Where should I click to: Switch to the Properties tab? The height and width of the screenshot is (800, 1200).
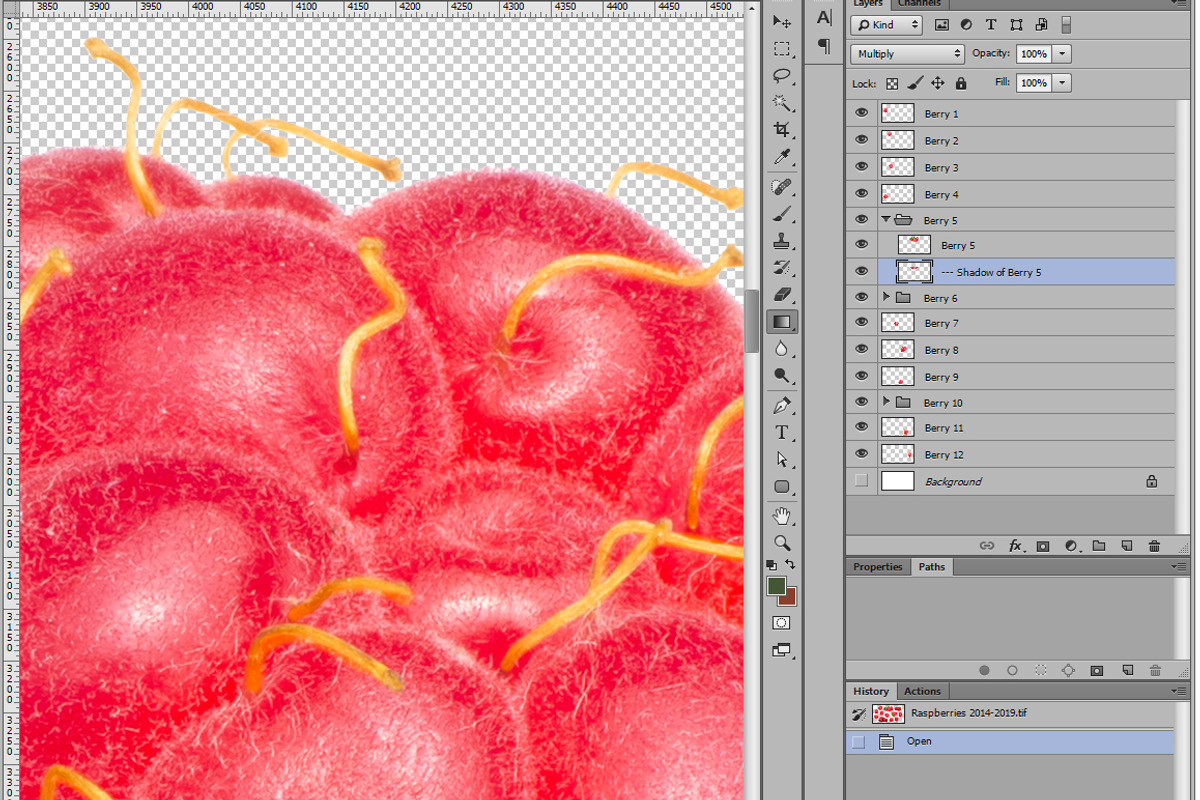(878, 567)
